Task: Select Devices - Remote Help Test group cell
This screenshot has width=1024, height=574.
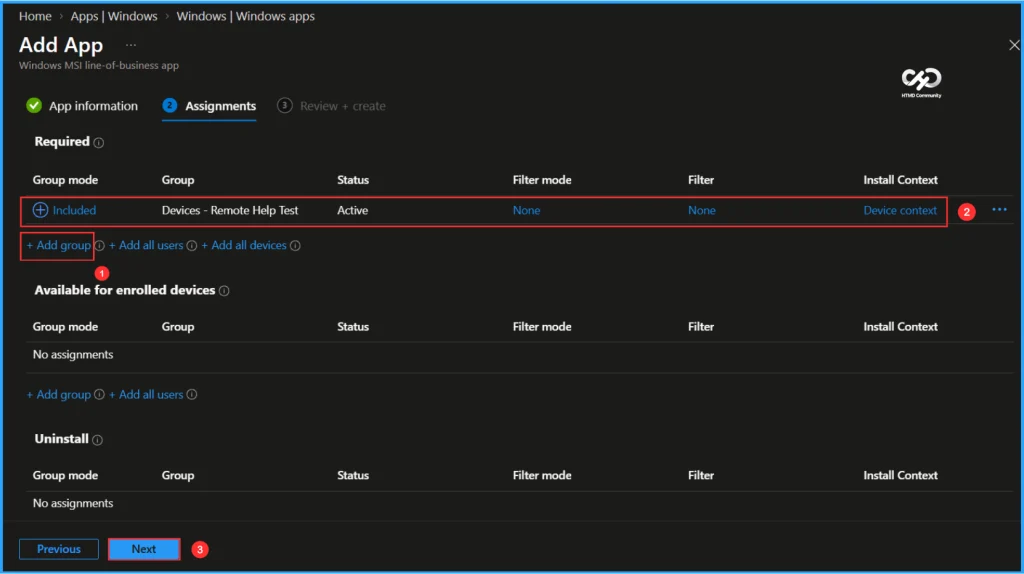Action: point(230,210)
